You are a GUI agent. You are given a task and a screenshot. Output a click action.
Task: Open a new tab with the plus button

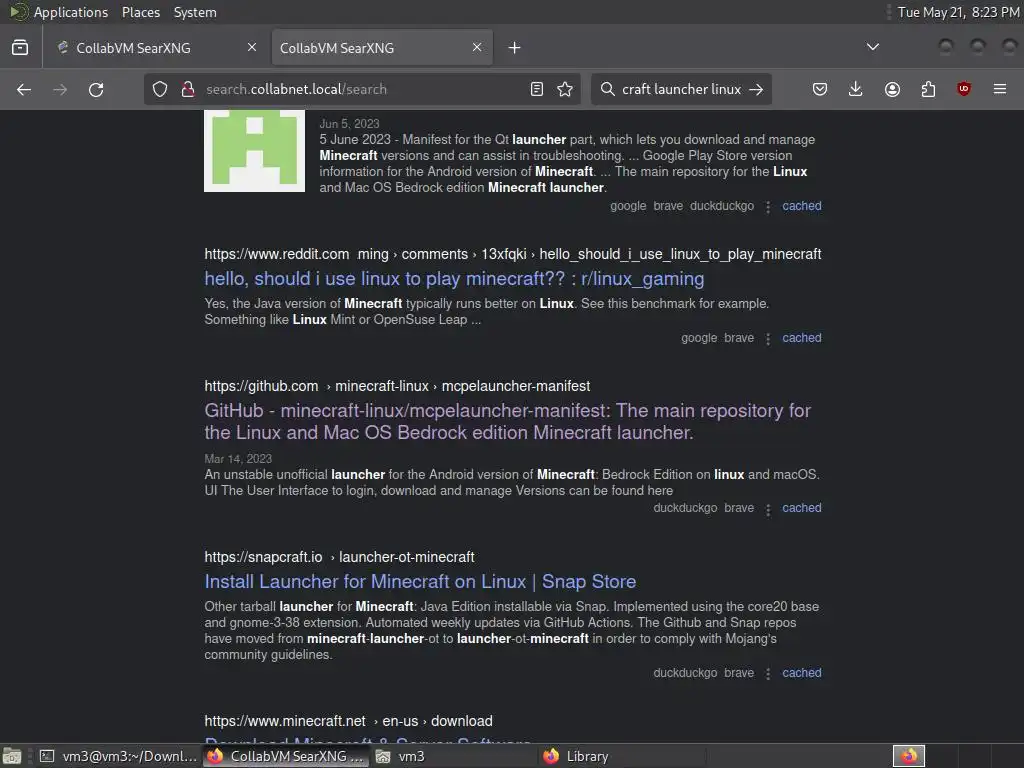click(515, 48)
